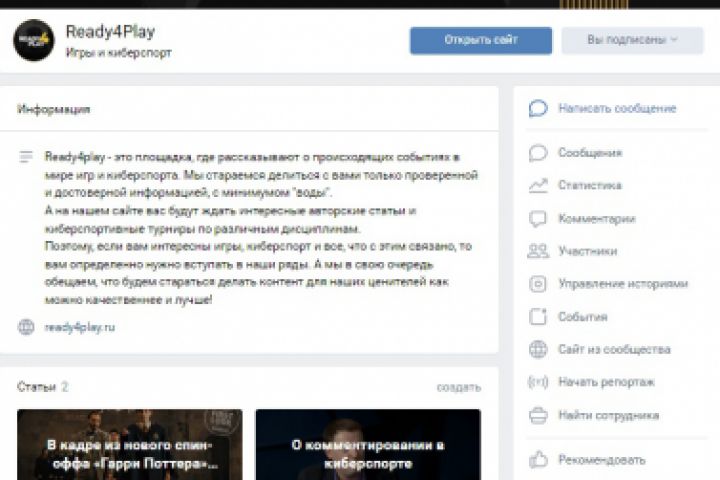Viewport: 720px width, 480px height.
Task: Click the description line starting 'Ready4play - это площадка'
Action: coord(252,157)
